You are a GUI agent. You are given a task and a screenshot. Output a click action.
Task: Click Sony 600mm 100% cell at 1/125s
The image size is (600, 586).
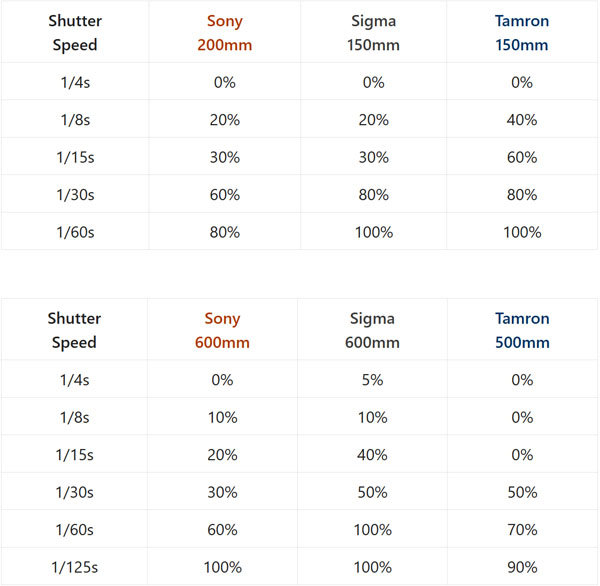tap(222, 567)
